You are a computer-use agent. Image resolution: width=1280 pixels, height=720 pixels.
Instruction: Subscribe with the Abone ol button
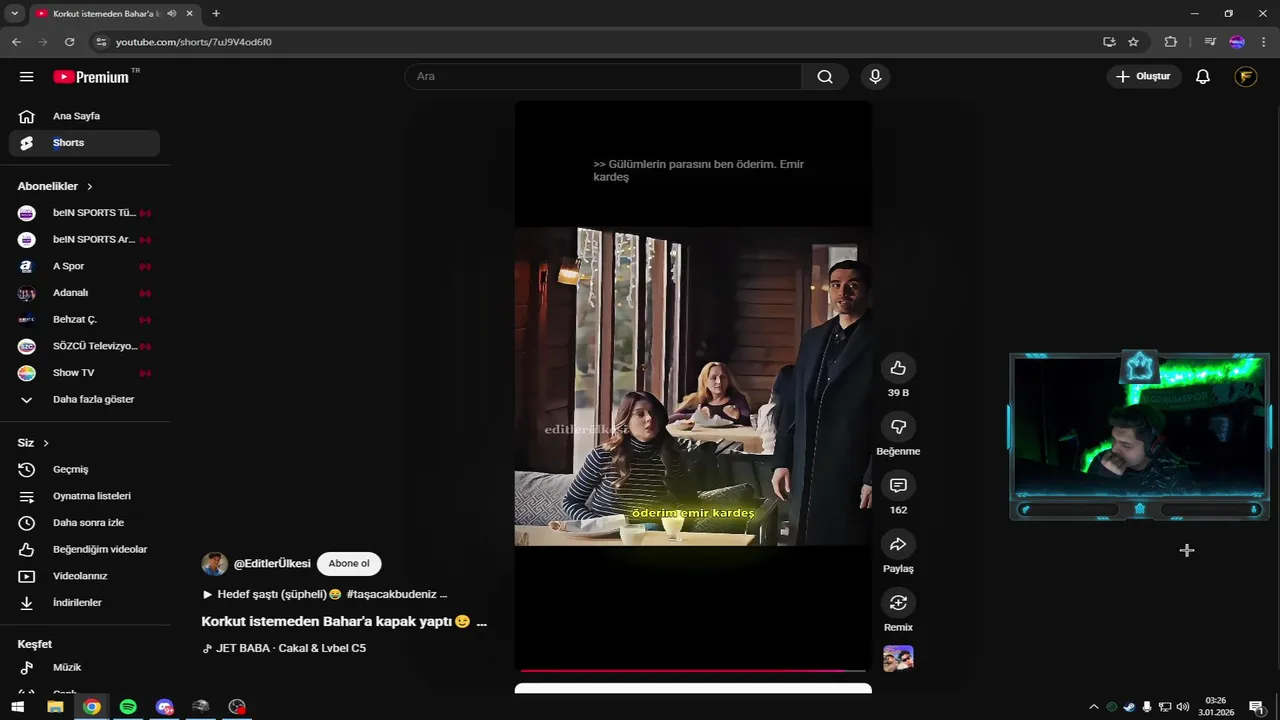pos(349,564)
